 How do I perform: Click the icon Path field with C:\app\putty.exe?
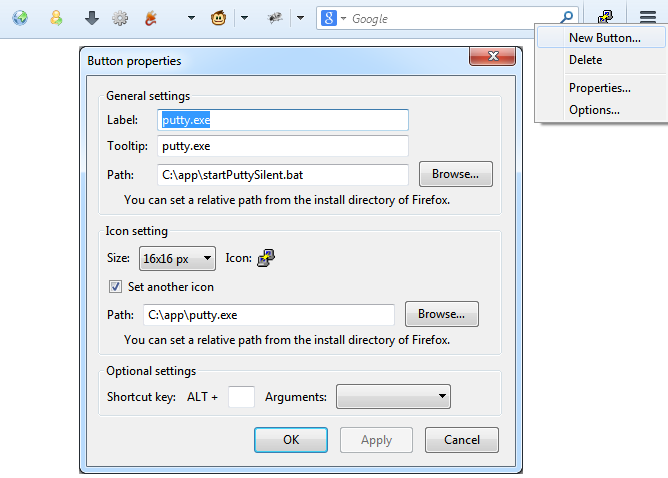(269, 315)
